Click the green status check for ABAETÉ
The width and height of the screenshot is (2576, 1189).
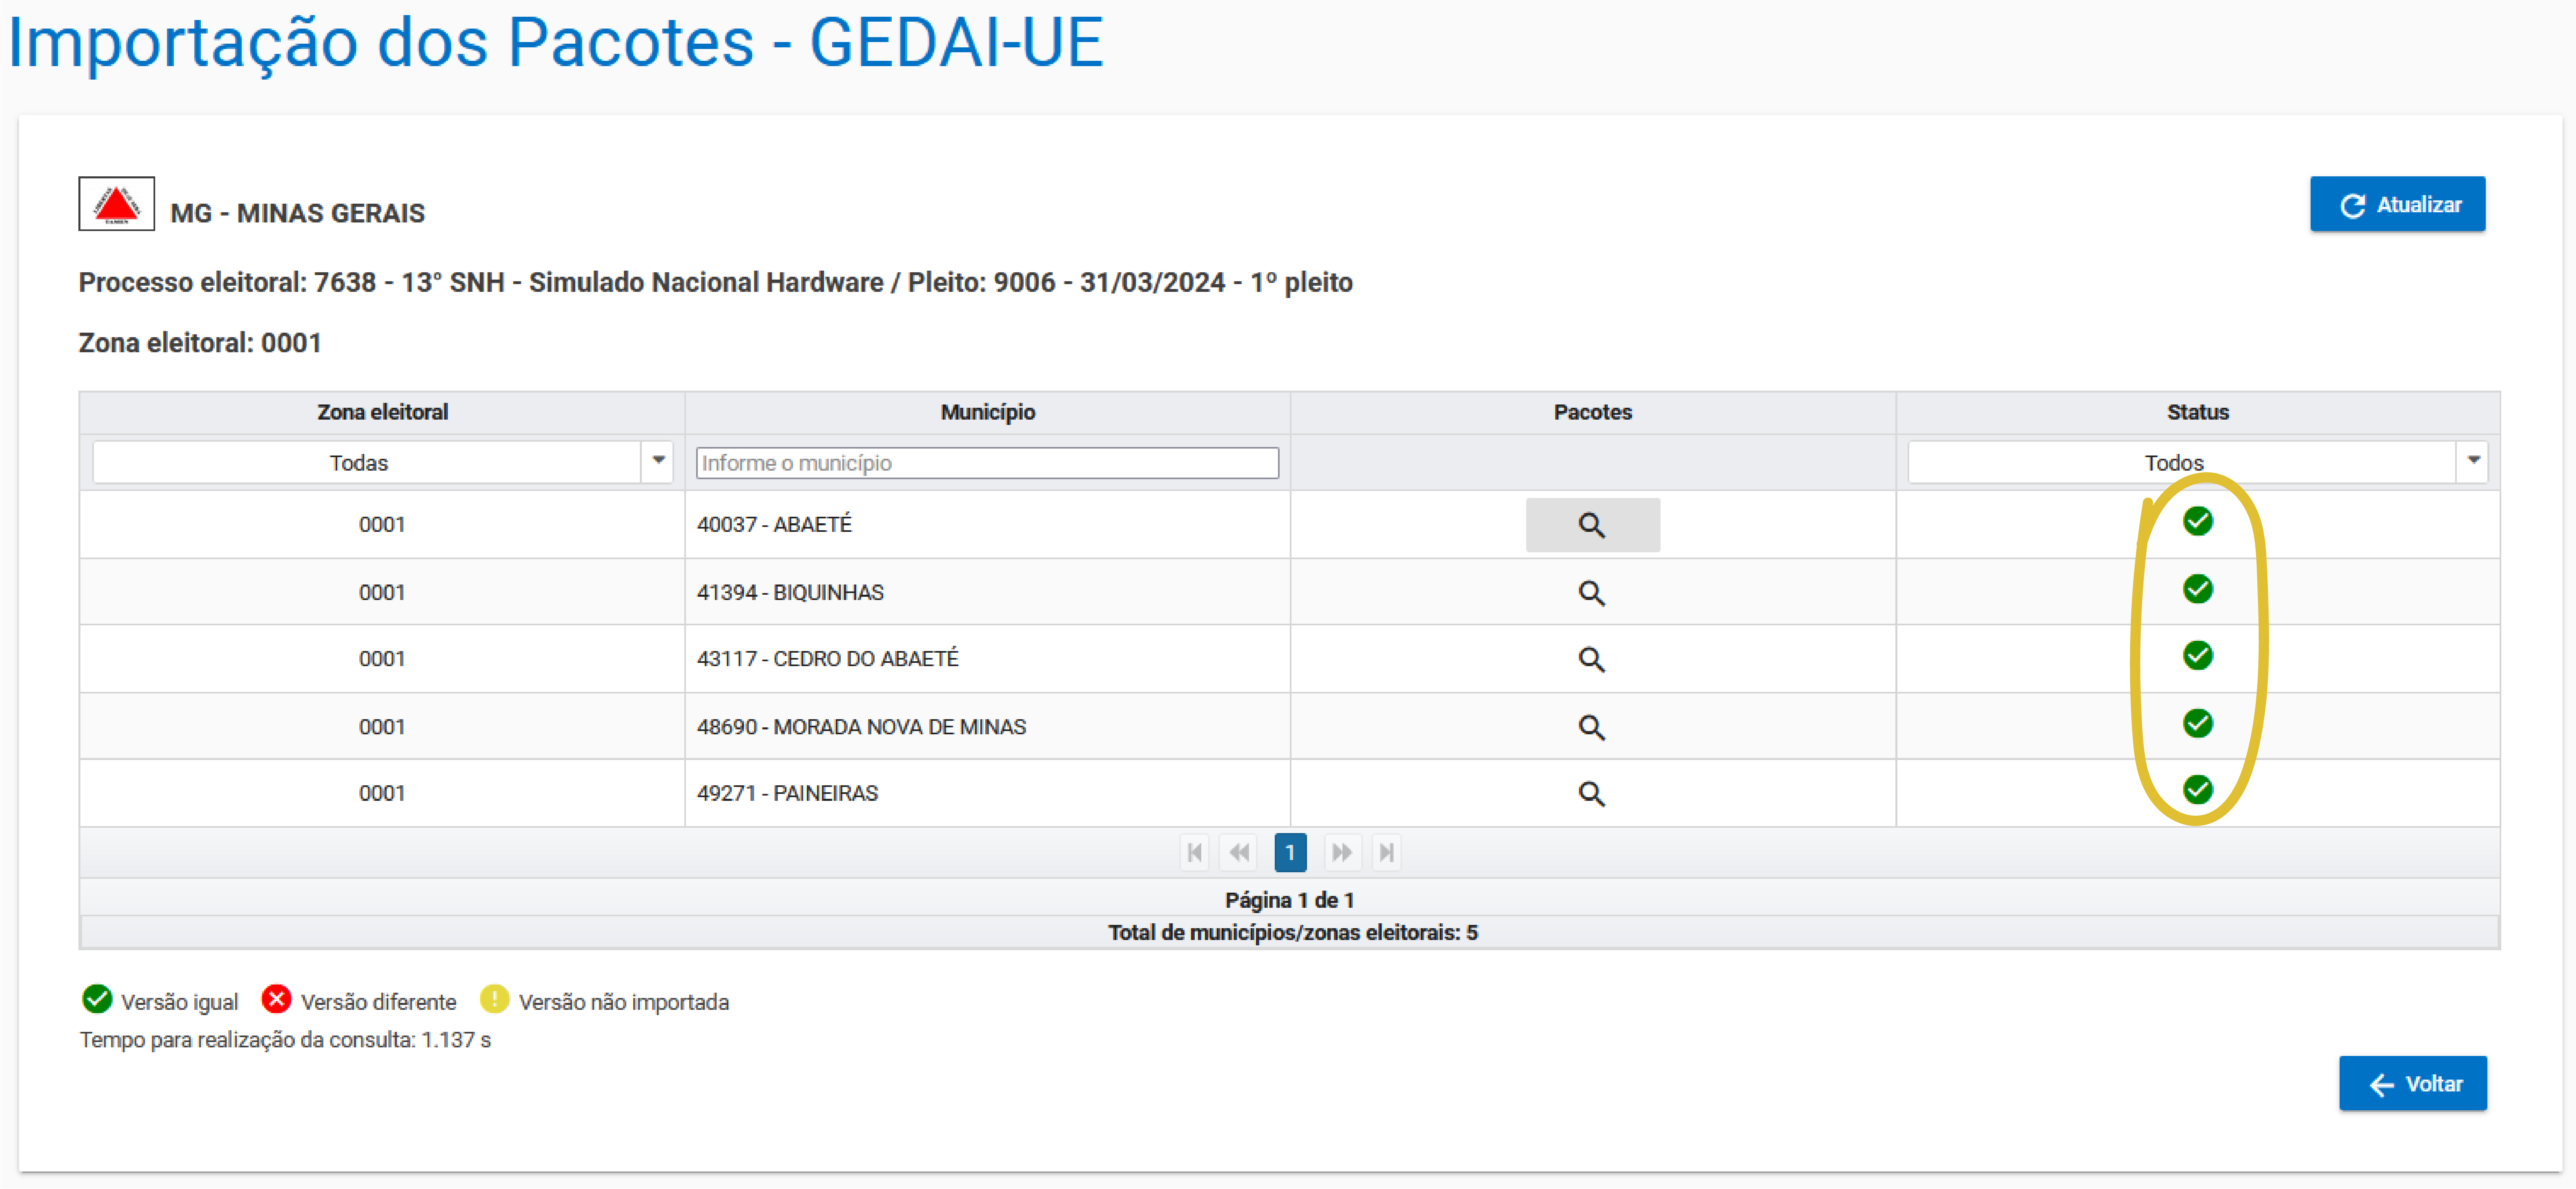2197,521
